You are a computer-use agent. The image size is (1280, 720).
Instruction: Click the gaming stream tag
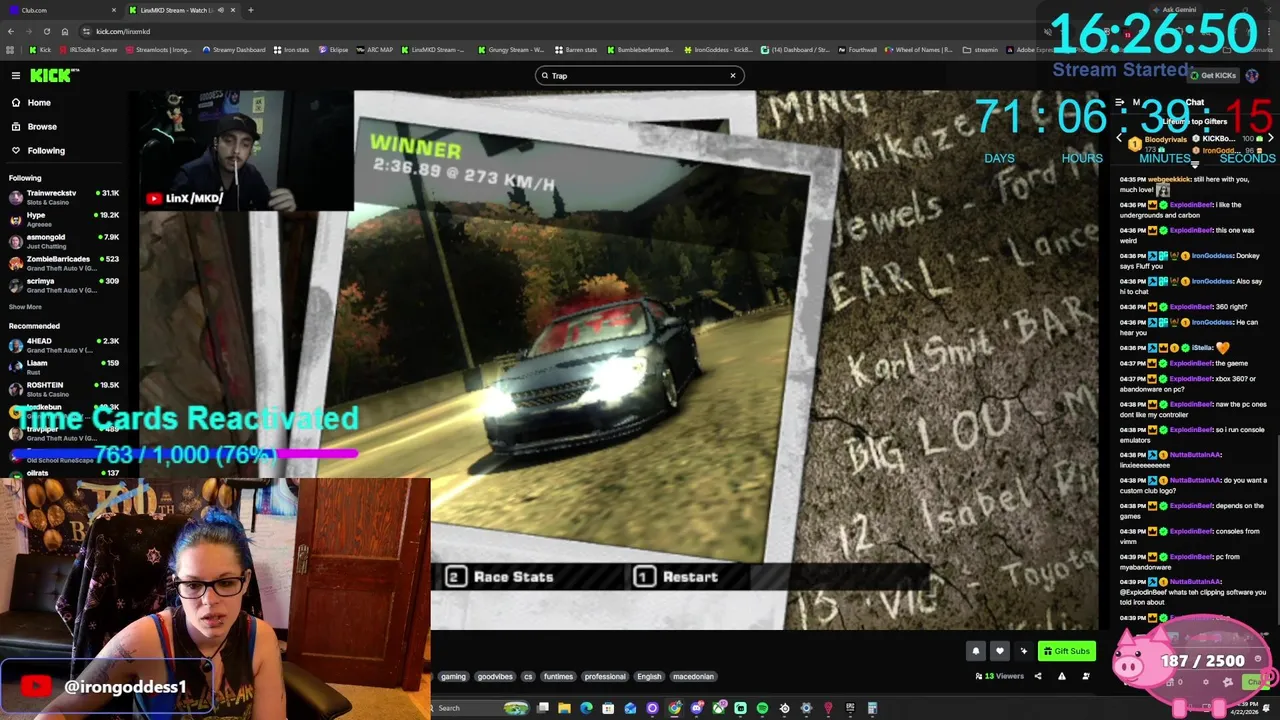click(453, 676)
